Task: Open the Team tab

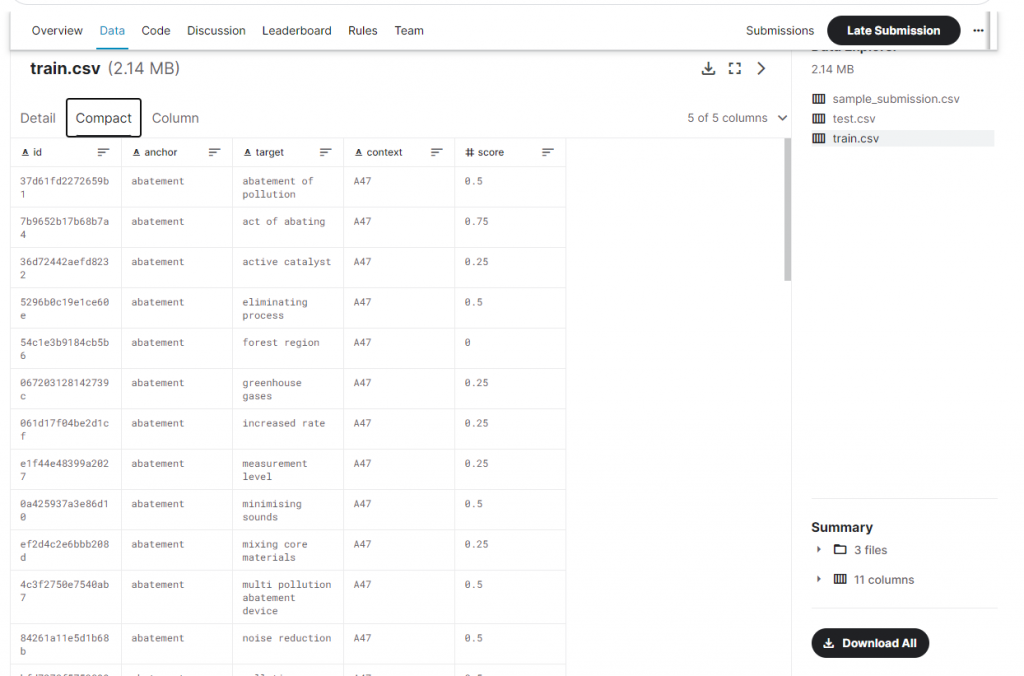Action: [409, 31]
